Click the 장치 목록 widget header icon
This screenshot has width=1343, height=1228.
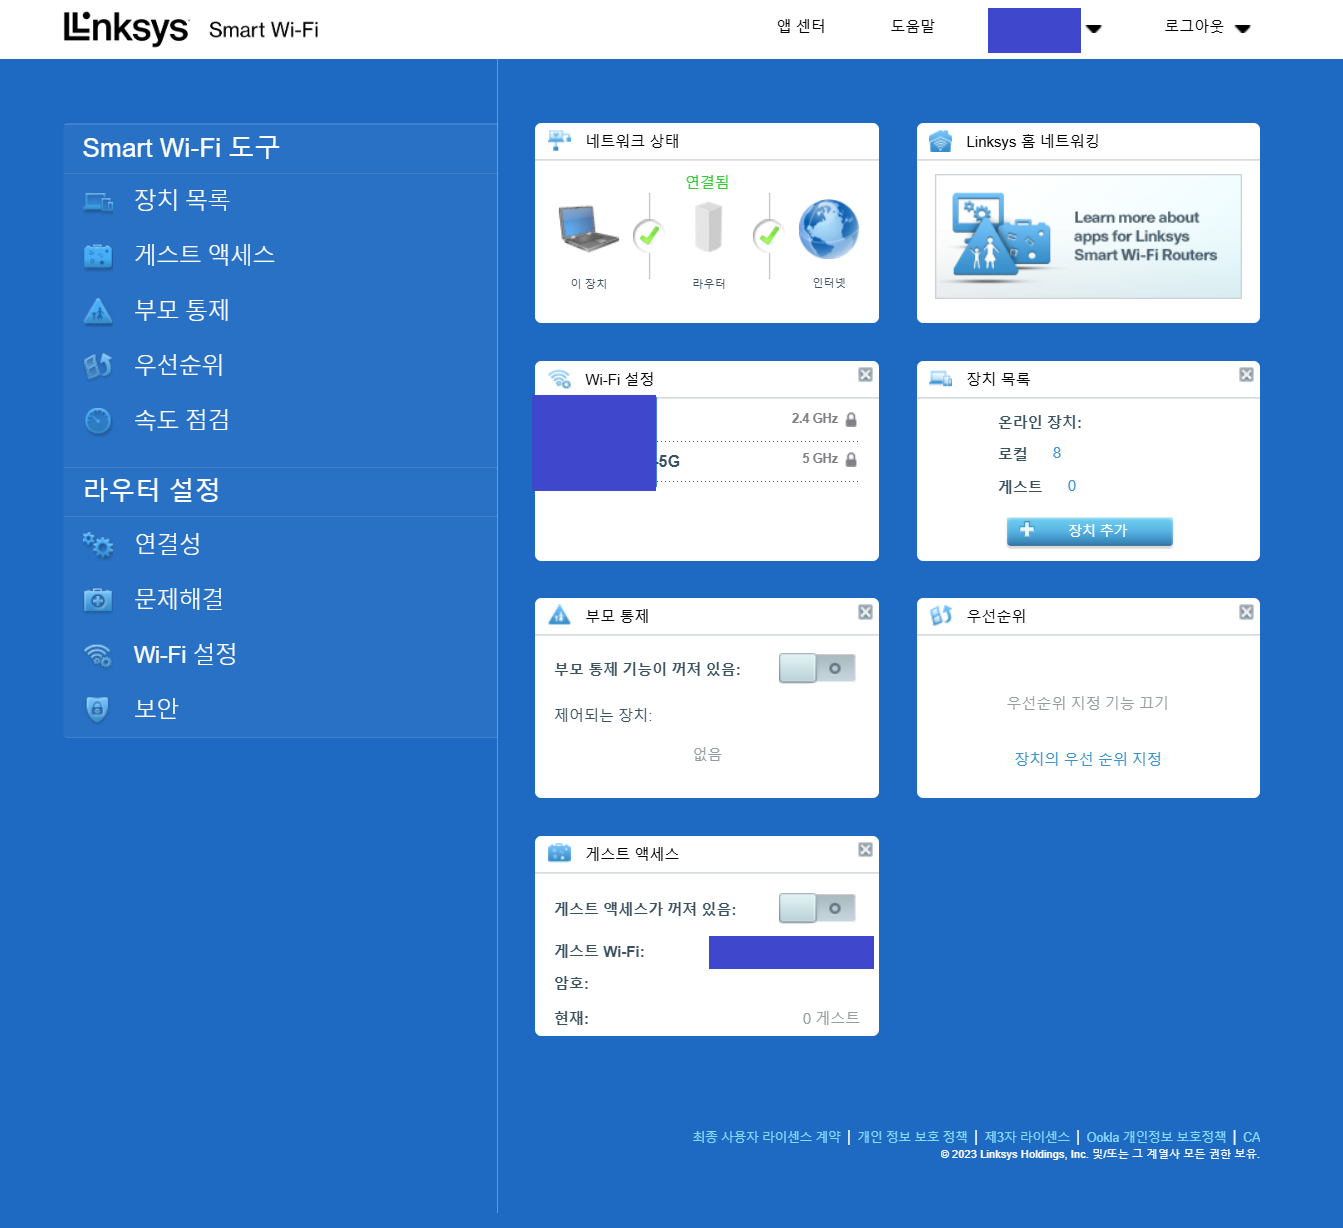(941, 379)
